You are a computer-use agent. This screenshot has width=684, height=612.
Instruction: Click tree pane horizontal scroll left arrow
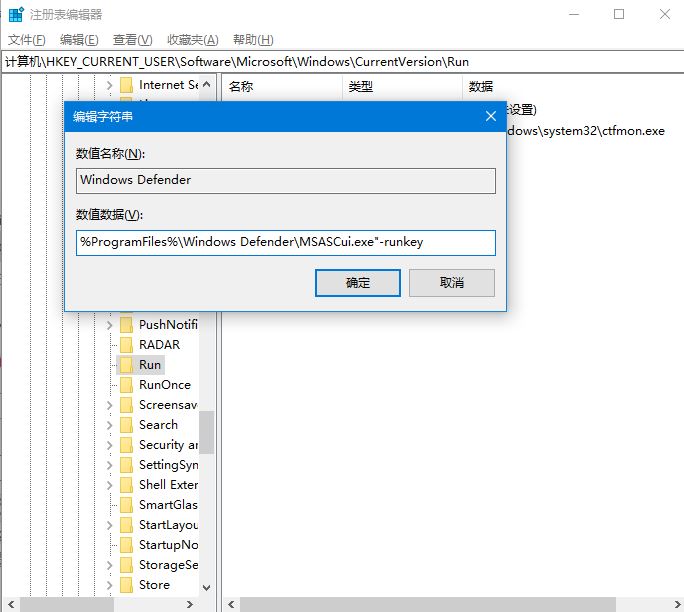[11, 604]
